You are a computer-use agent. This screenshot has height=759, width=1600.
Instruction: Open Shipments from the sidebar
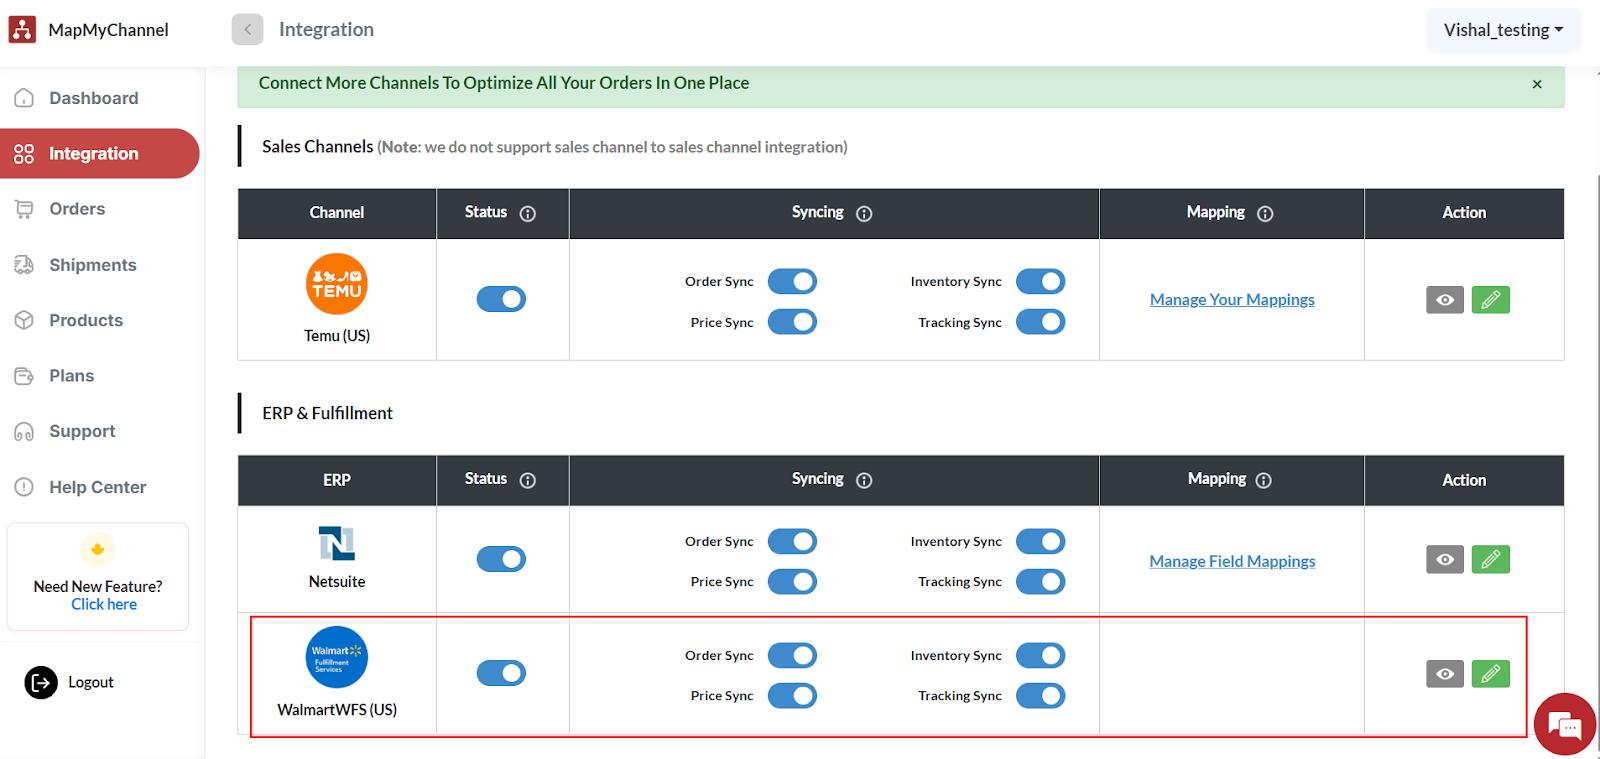click(92, 265)
